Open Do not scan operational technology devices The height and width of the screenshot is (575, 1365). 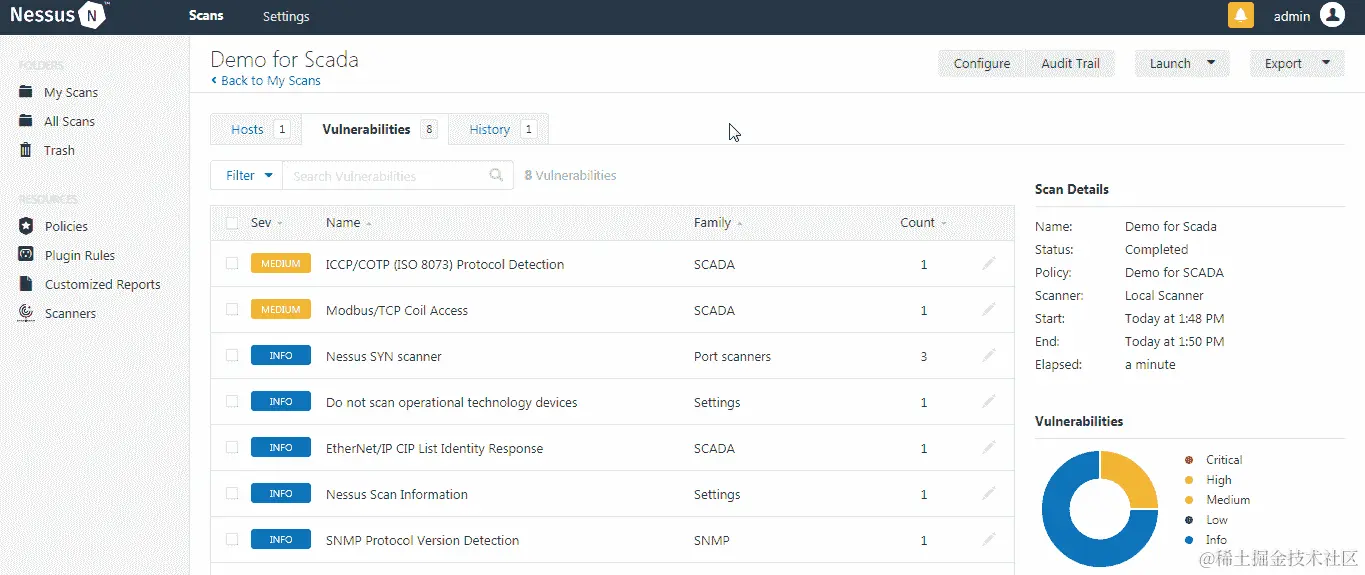pos(452,402)
